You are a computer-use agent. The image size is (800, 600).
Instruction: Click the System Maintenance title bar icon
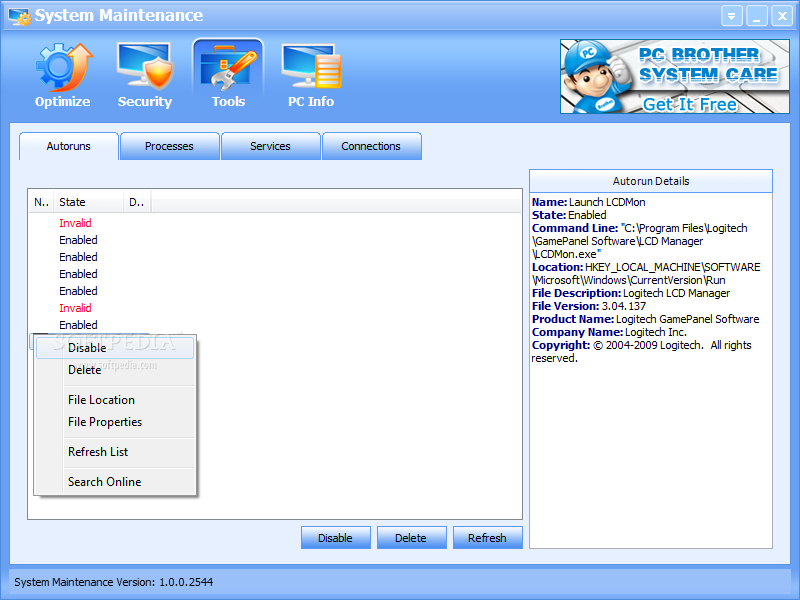coord(19,16)
